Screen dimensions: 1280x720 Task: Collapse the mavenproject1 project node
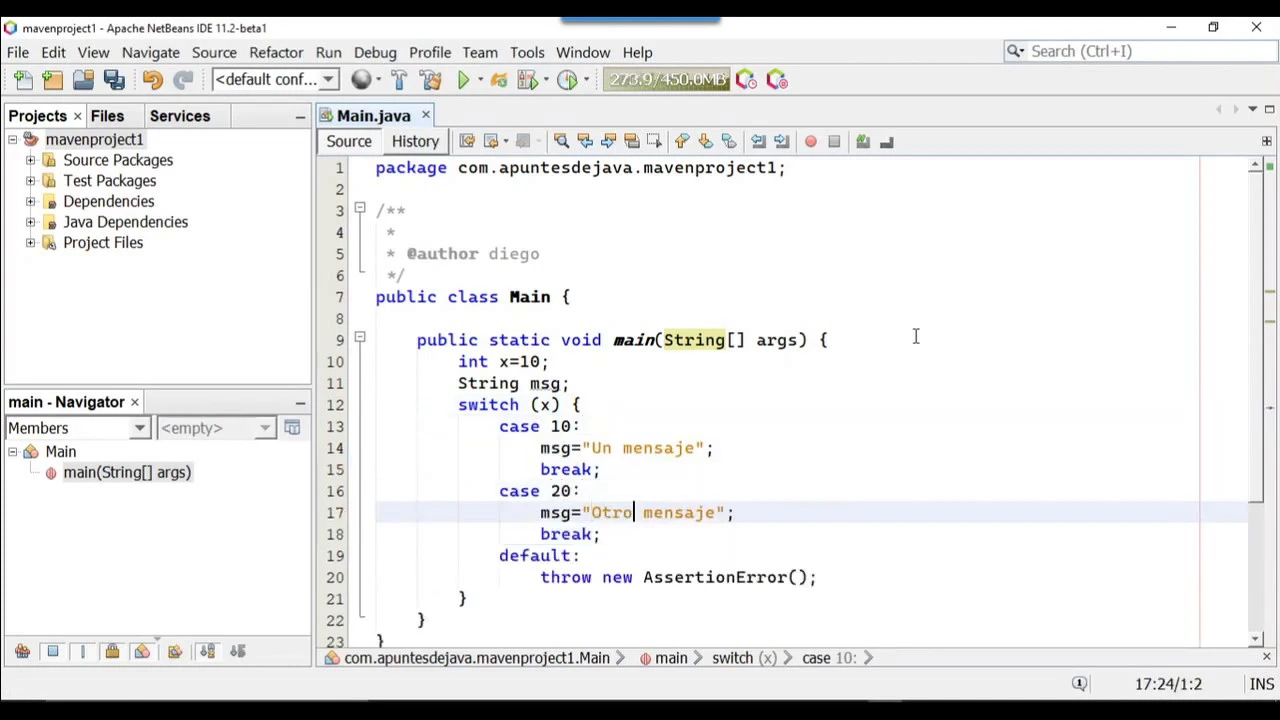coord(13,140)
